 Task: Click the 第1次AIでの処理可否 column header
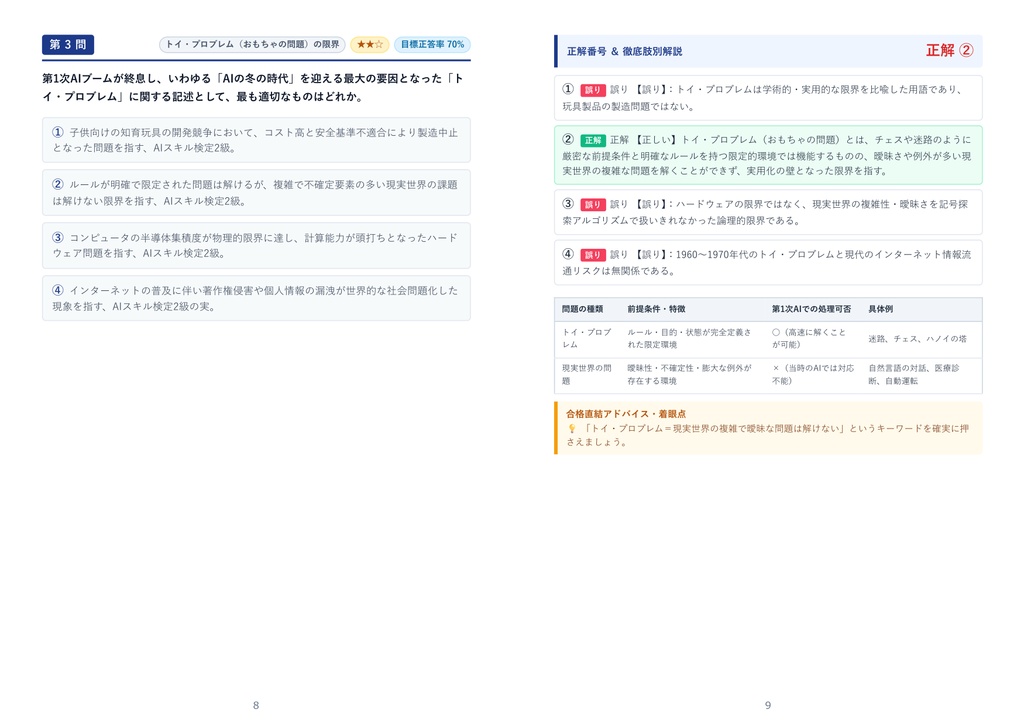point(811,309)
